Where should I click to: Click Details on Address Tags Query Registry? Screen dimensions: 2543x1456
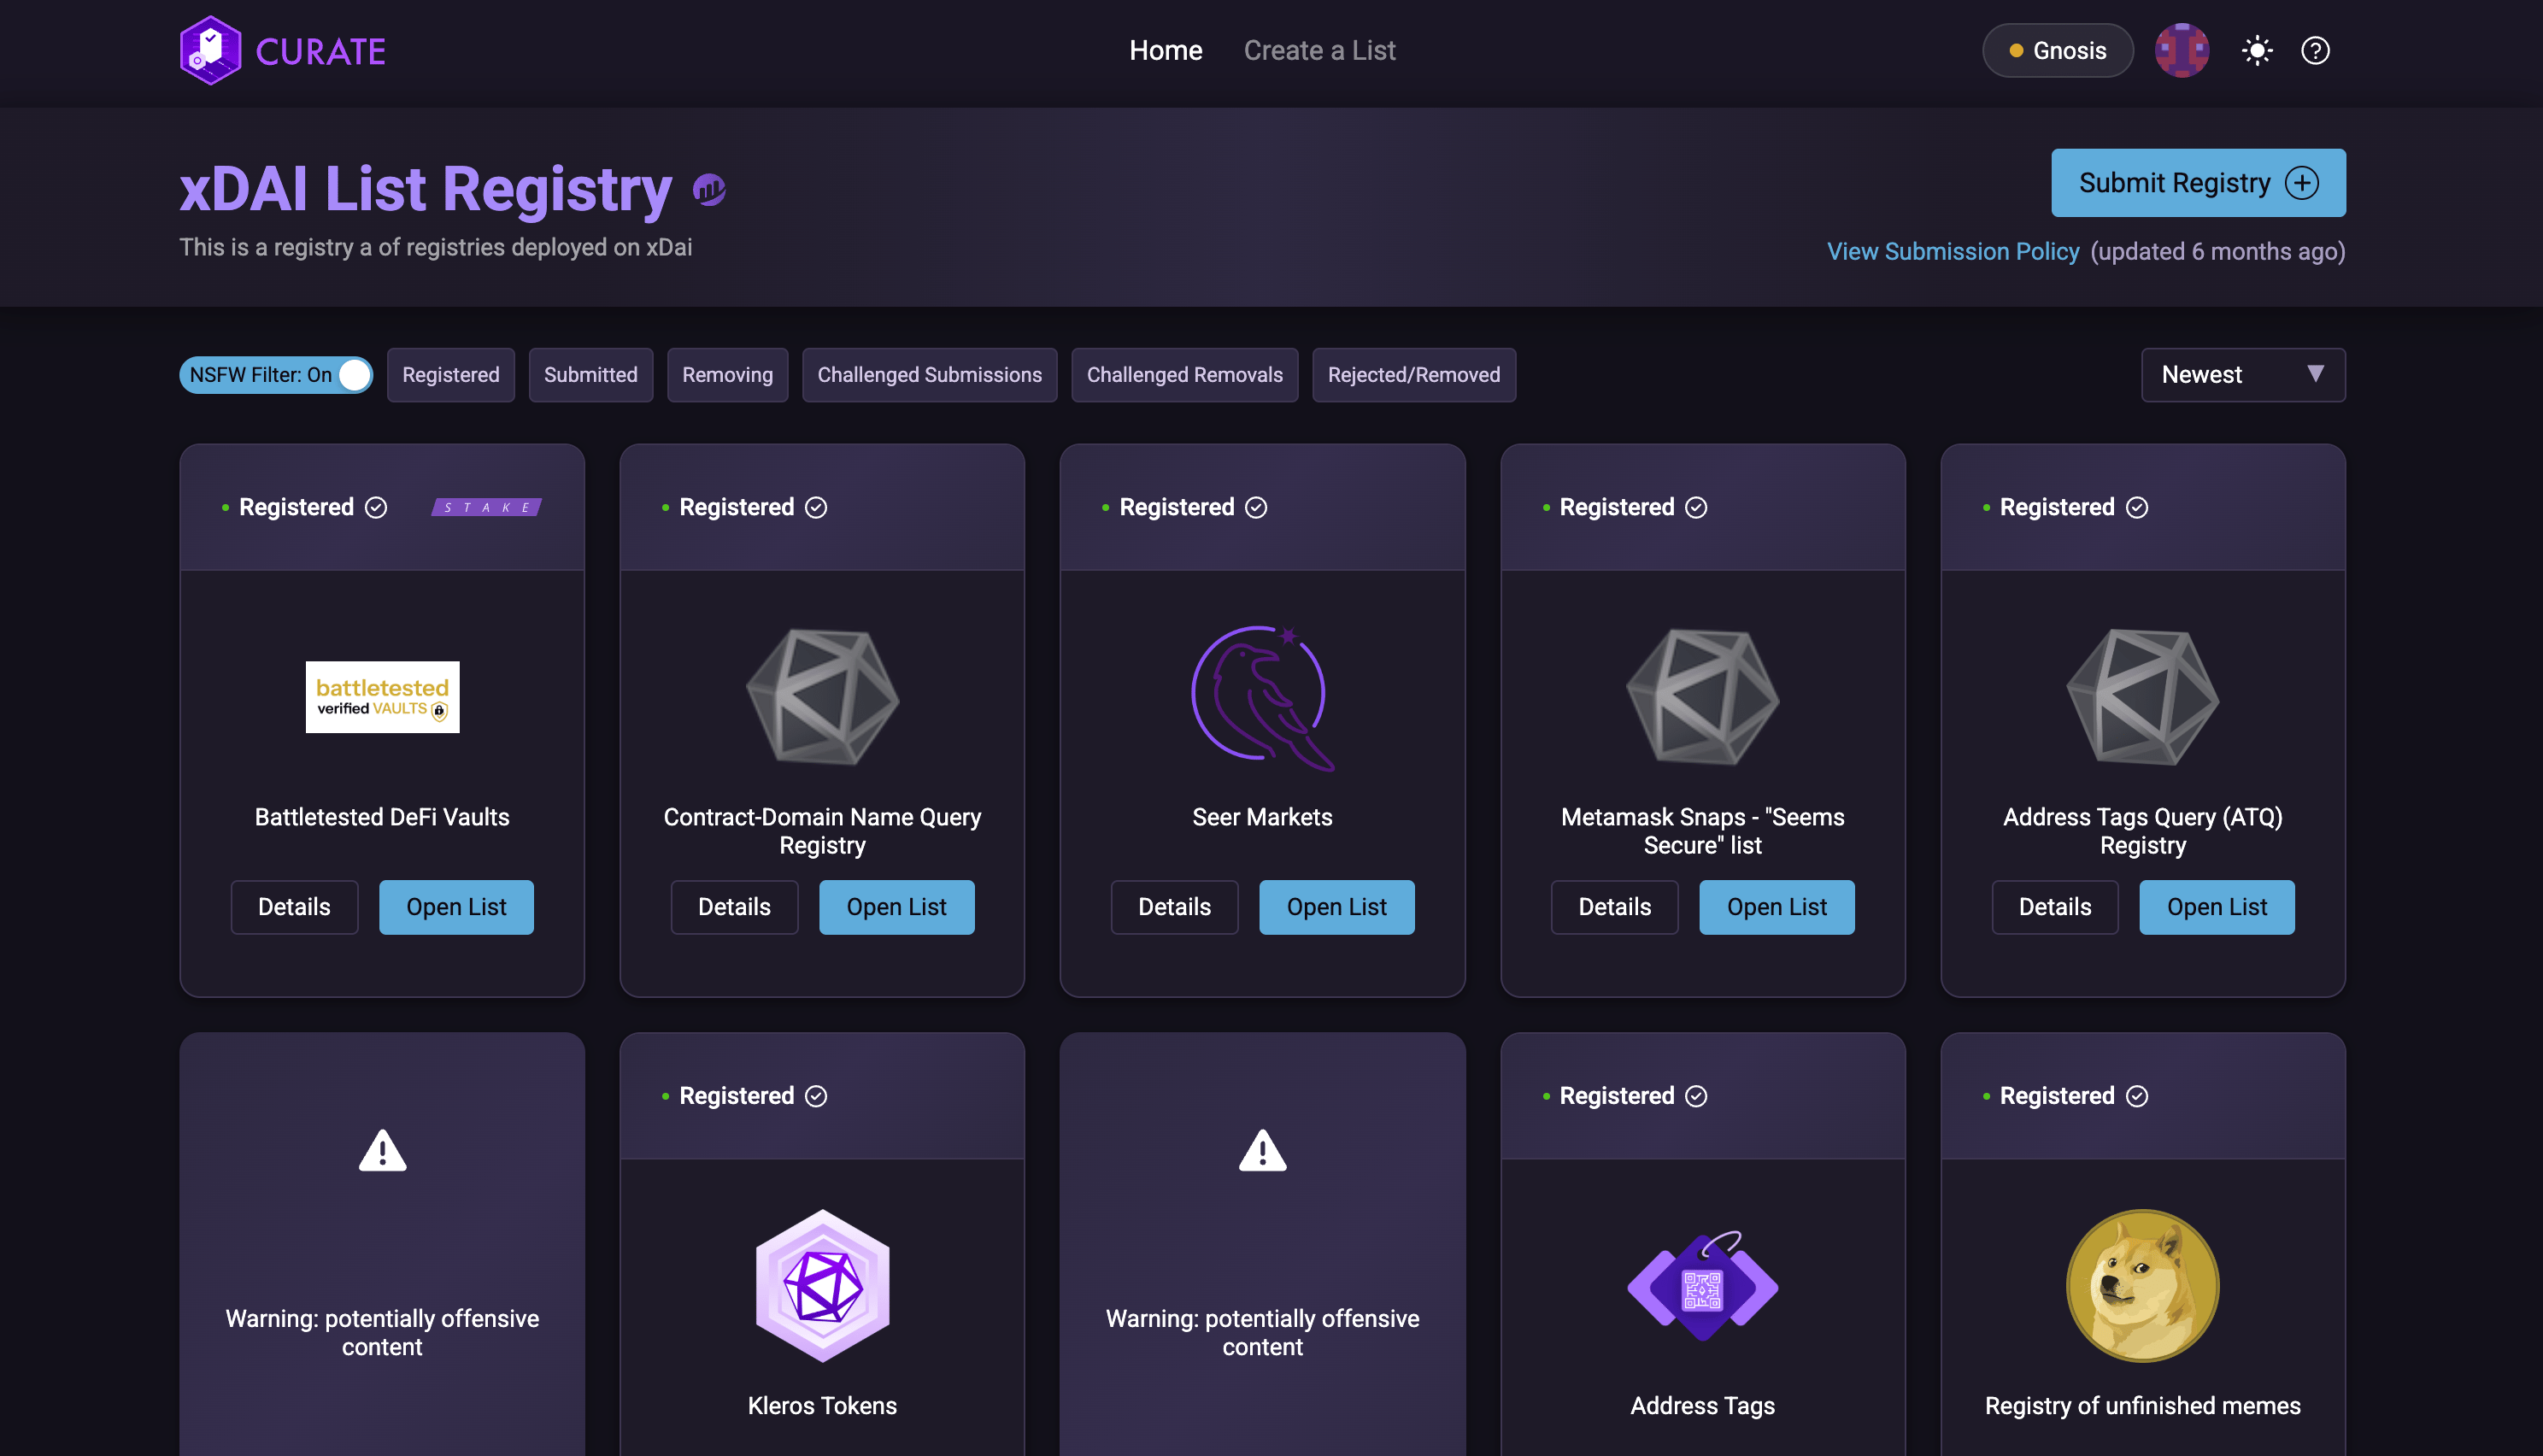click(2054, 907)
